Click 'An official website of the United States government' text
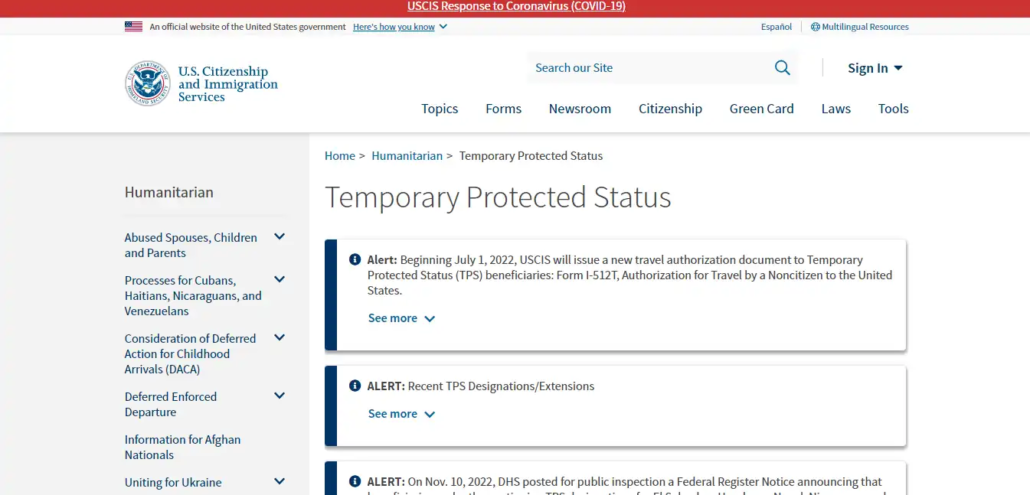This screenshot has height=495, width=1030. click(x=248, y=27)
